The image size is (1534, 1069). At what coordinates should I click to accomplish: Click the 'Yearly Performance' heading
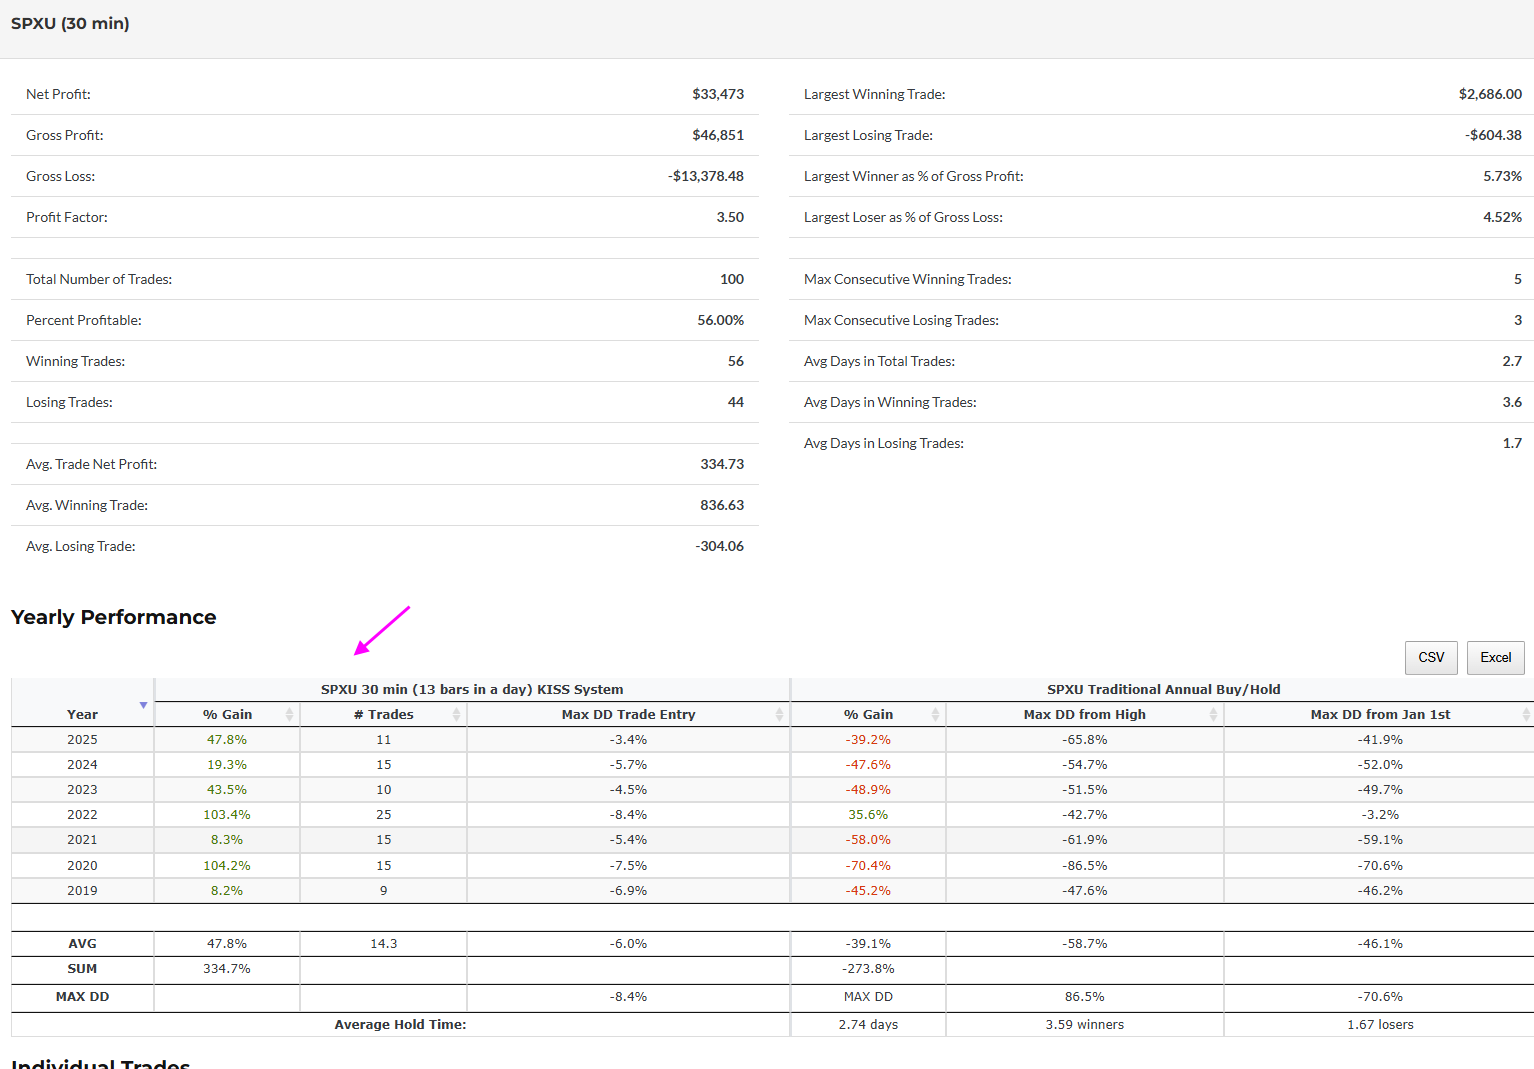pos(114,617)
